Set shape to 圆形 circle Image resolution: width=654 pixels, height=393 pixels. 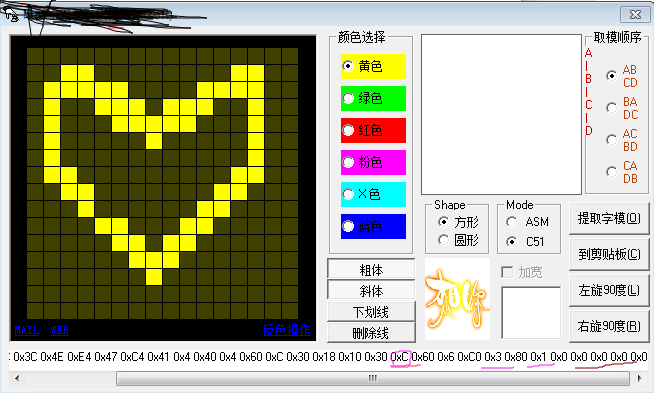point(458,240)
